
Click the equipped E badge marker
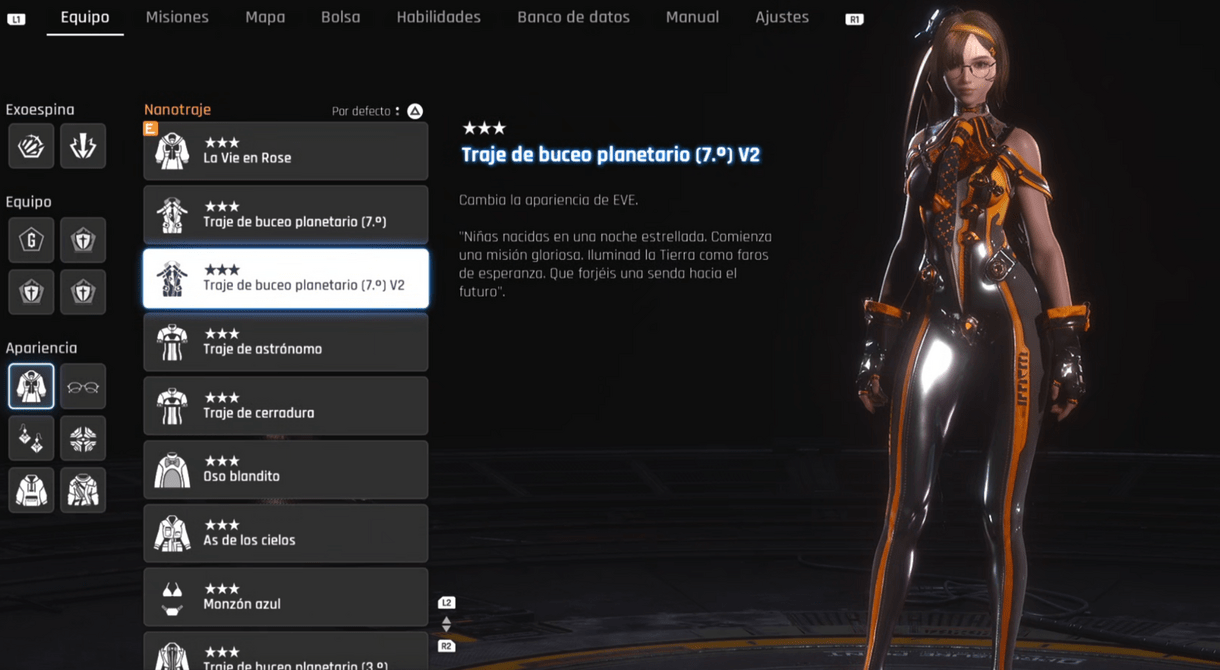[150, 128]
